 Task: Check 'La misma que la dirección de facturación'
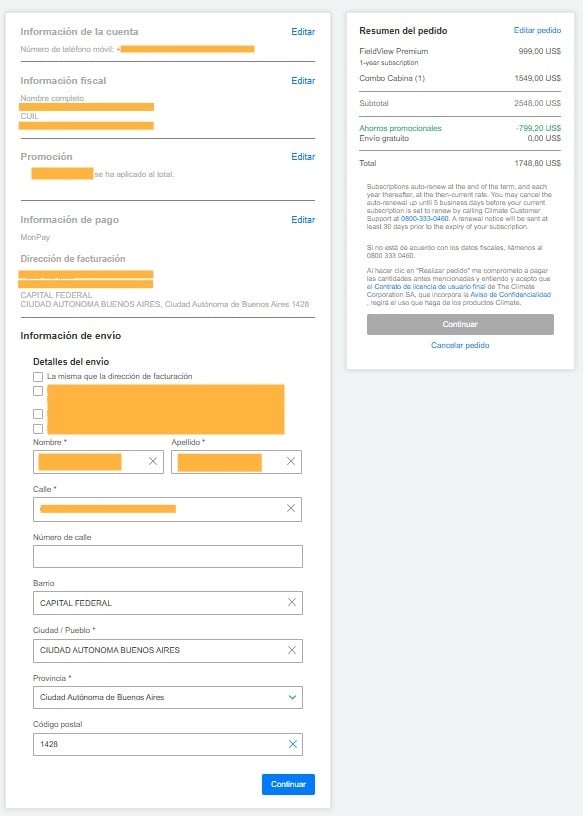point(38,376)
